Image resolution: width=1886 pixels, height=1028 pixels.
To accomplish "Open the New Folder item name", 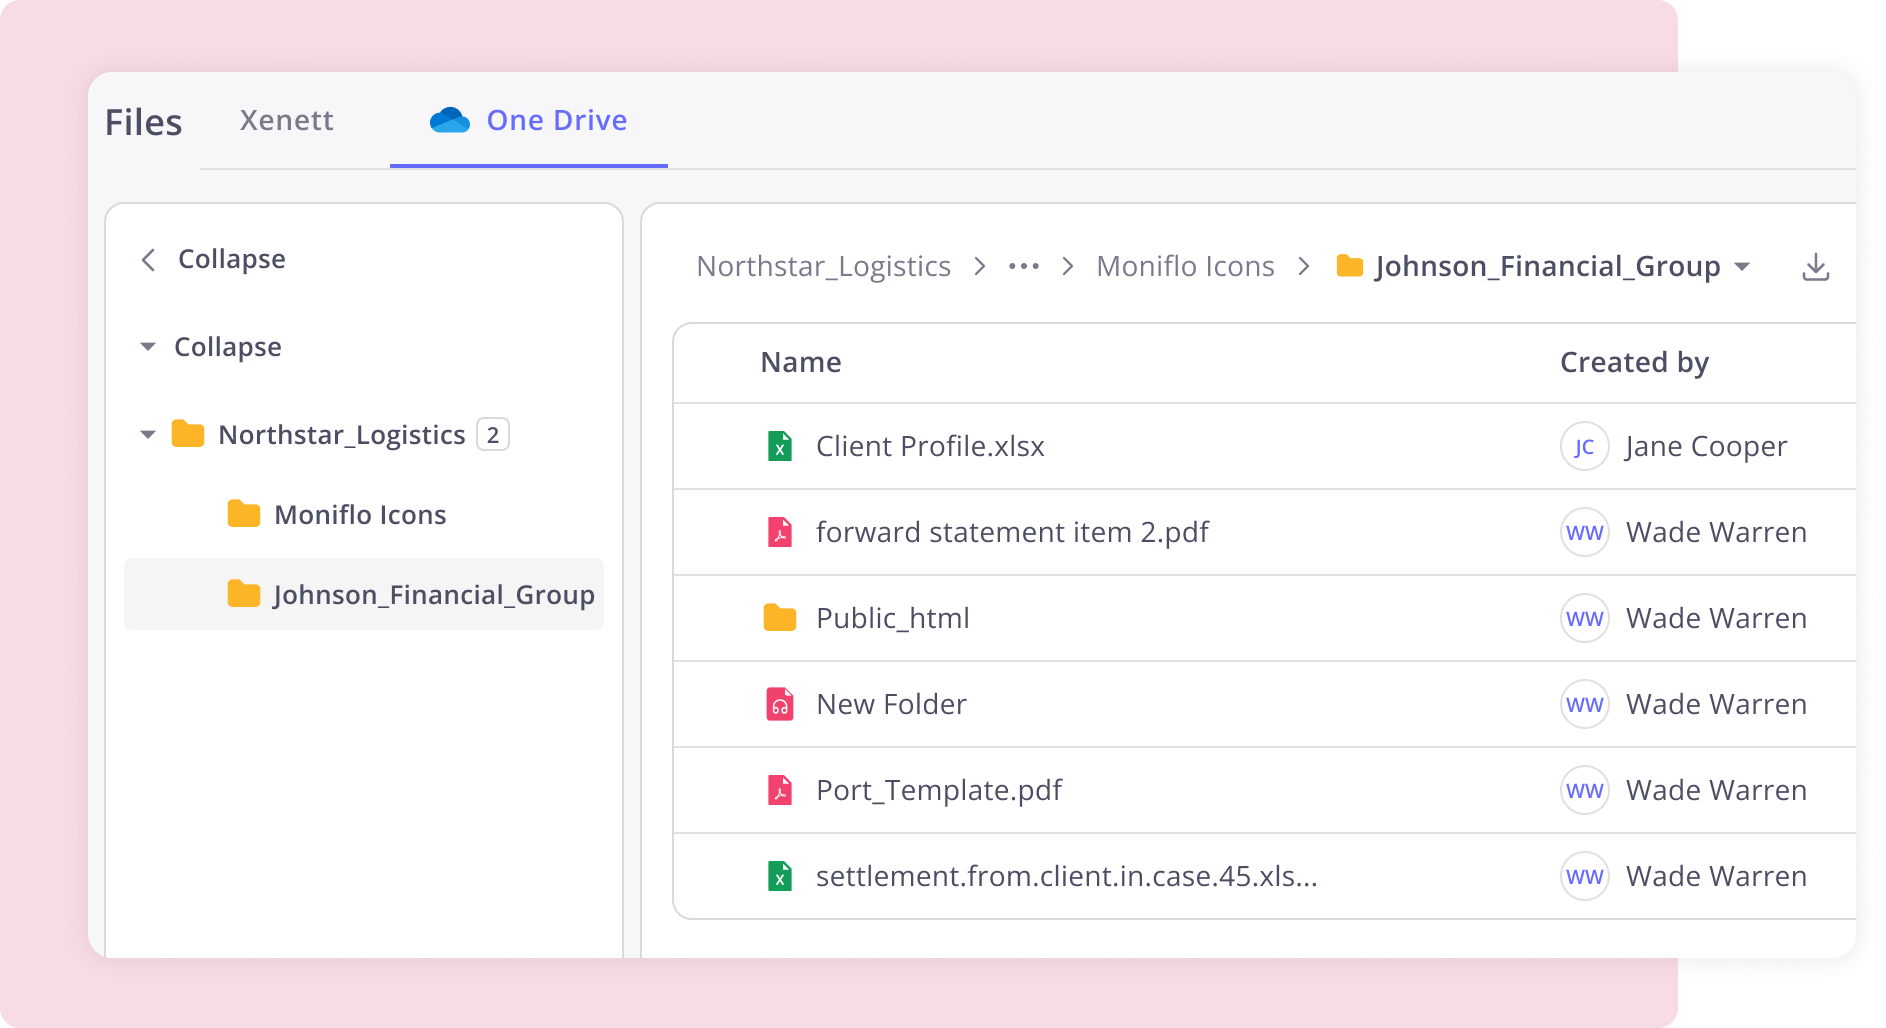I will point(892,704).
